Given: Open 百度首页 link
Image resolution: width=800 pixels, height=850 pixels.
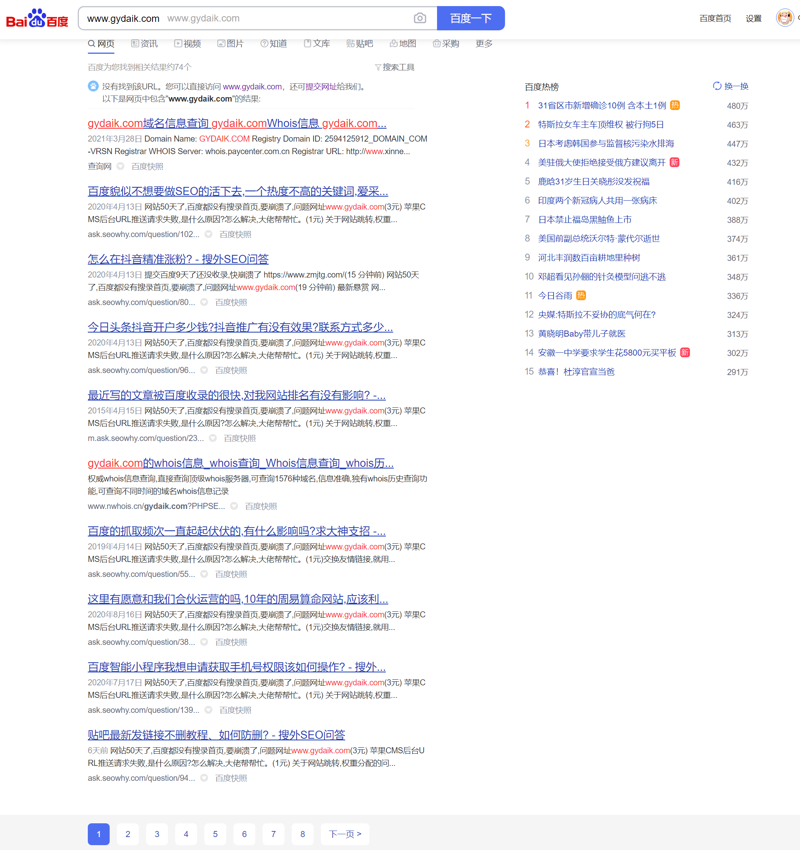Looking at the screenshot, I should [x=715, y=18].
